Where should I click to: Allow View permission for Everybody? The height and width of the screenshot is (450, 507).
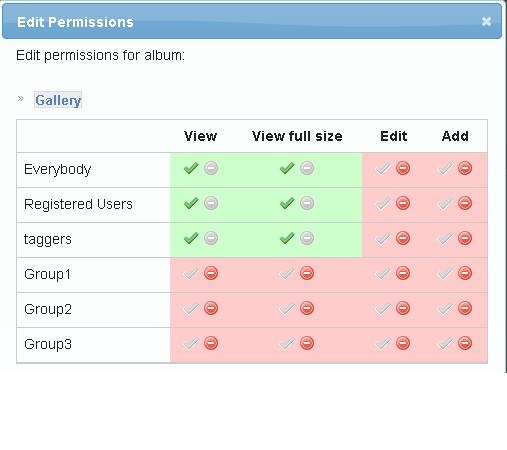click(x=191, y=168)
